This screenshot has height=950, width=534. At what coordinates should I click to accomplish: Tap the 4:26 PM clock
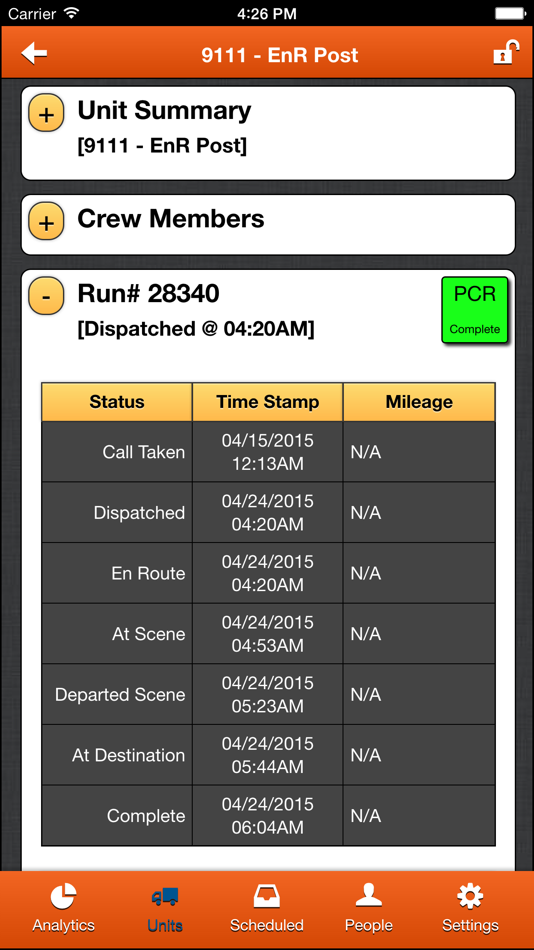(x=267, y=13)
